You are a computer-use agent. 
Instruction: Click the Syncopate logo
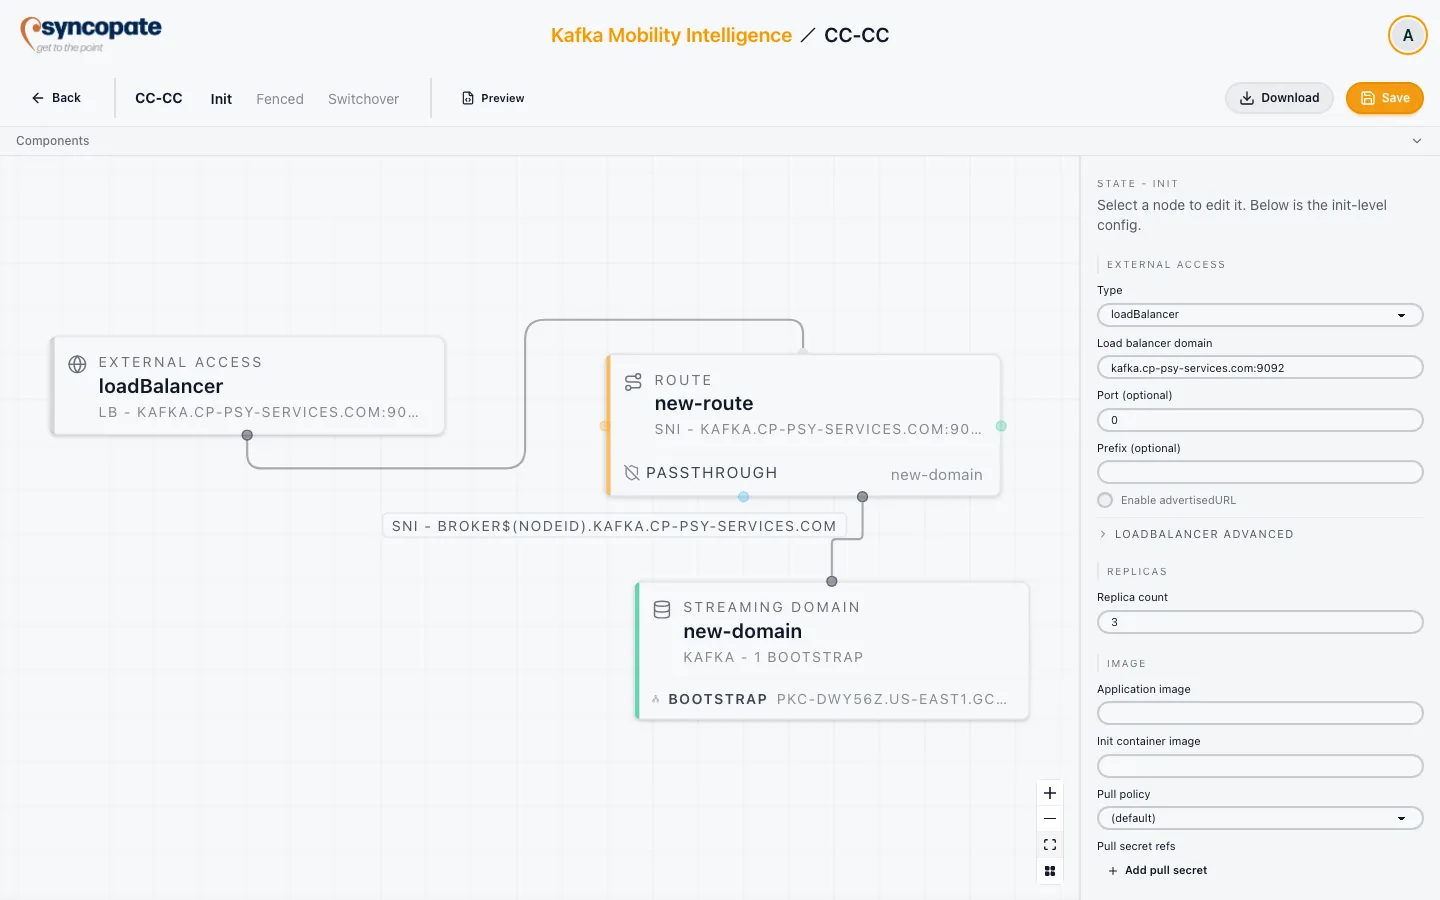(91, 35)
